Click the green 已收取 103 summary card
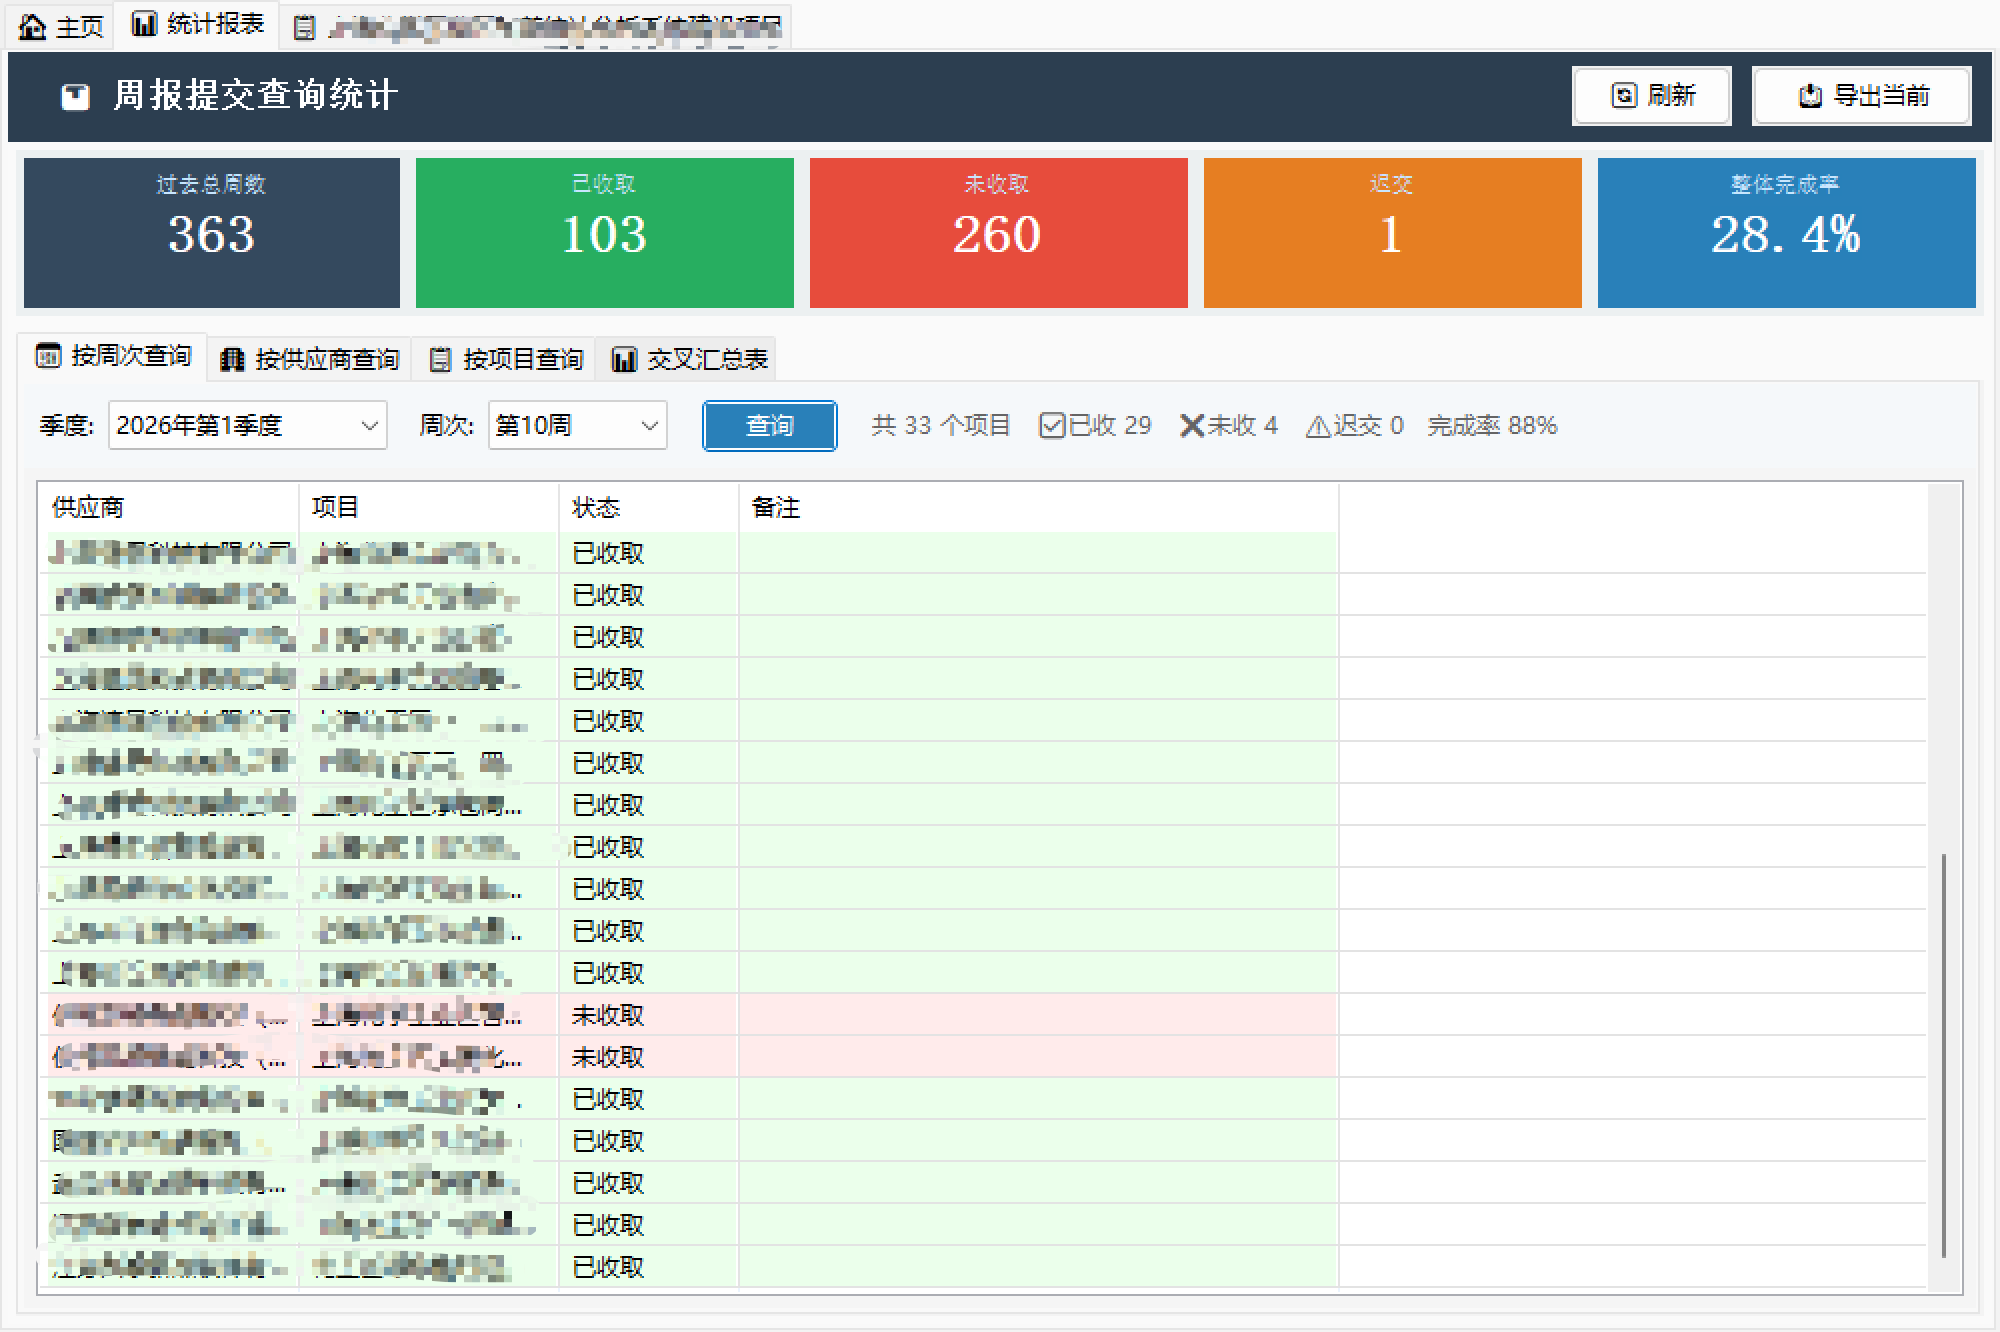The width and height of the screenshot is (2000, 1332). (604, 232)
